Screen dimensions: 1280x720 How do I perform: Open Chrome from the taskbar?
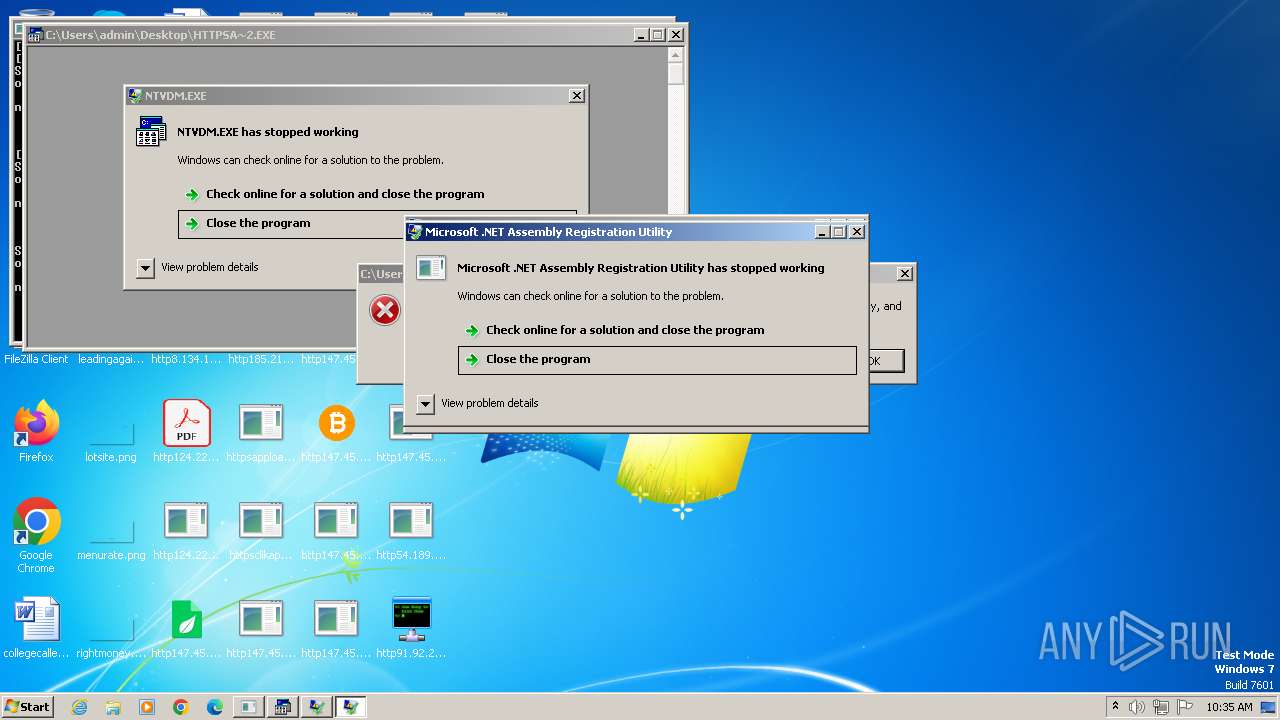point(181,707)
